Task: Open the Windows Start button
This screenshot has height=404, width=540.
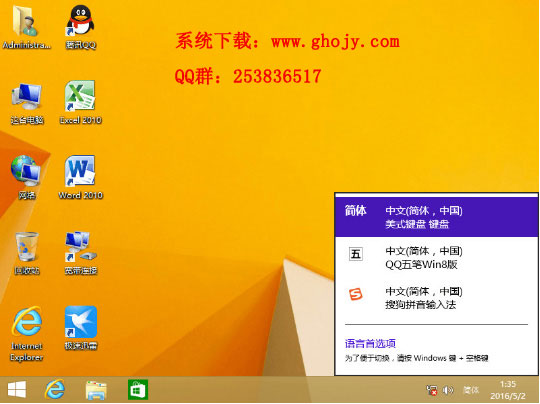Action: pos(17,390)
